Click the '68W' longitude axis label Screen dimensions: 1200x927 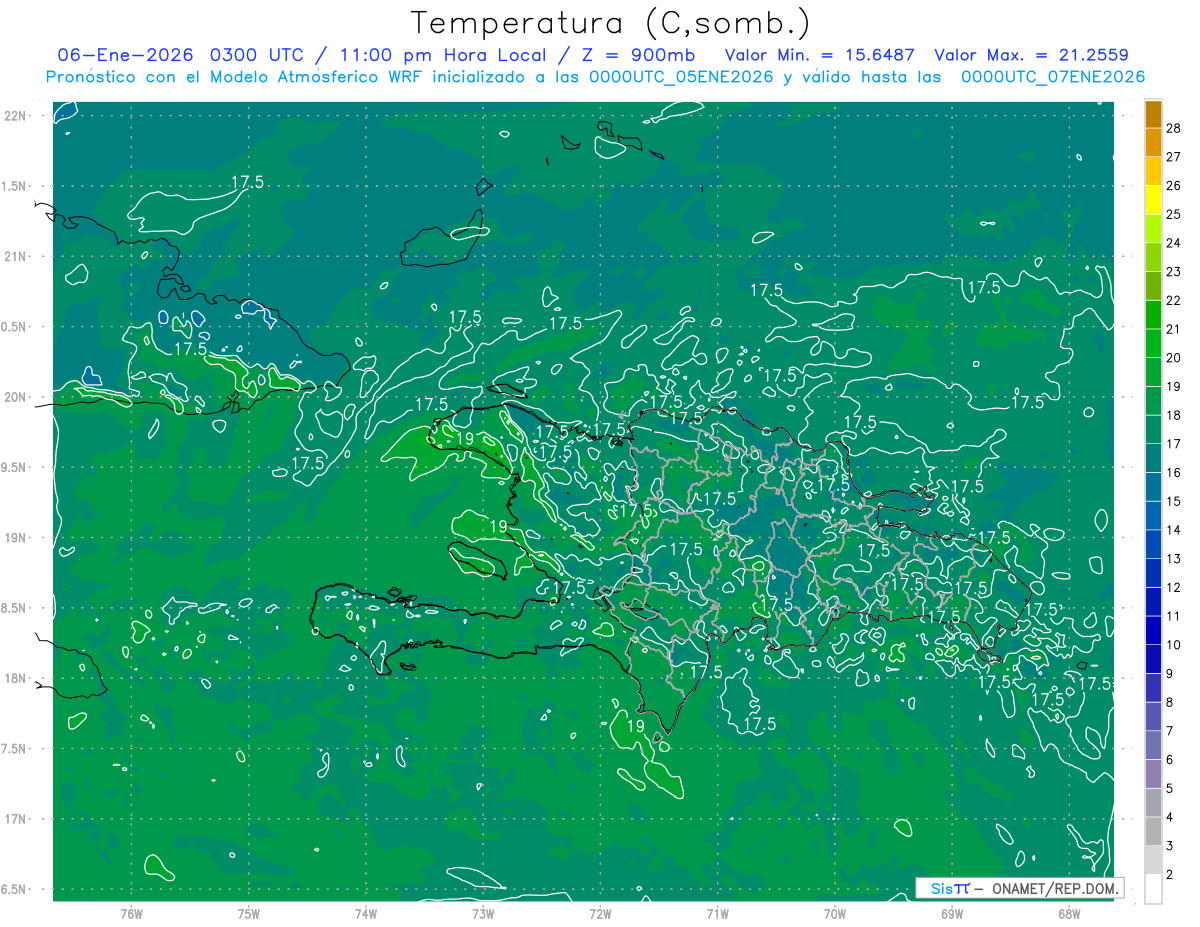pyautogui.click(x=1069, y=914)
